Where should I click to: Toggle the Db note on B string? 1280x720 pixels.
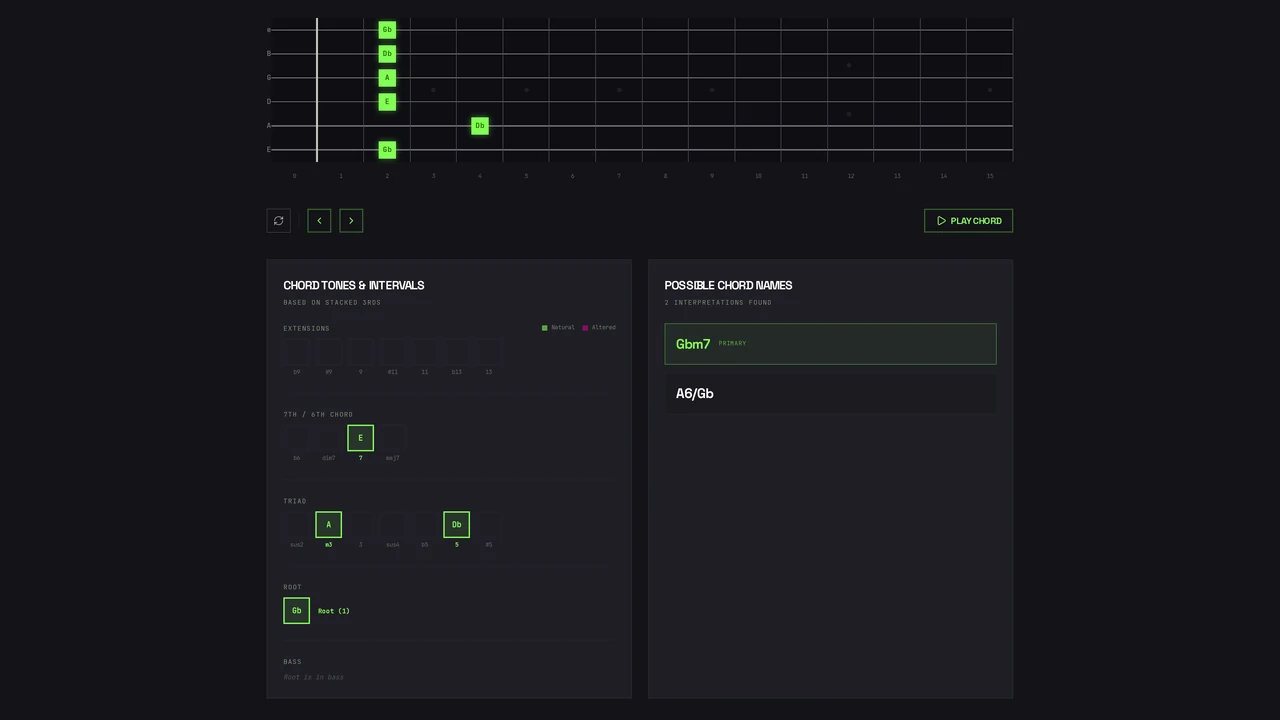point(387,54)
